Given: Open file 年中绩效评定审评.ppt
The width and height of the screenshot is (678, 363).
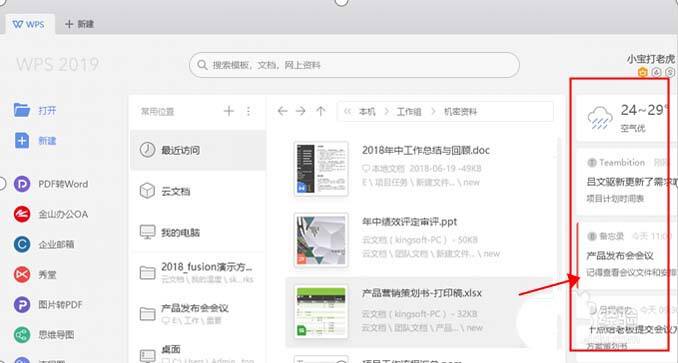Looking at the screenshot, I should 409,222.
